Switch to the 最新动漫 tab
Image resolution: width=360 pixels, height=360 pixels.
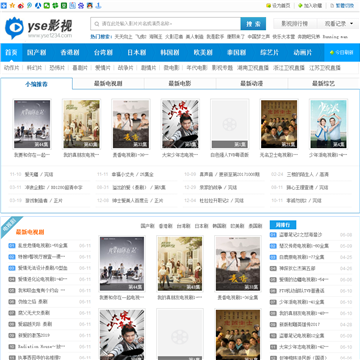pyautogui.click(x=252, y=83)
